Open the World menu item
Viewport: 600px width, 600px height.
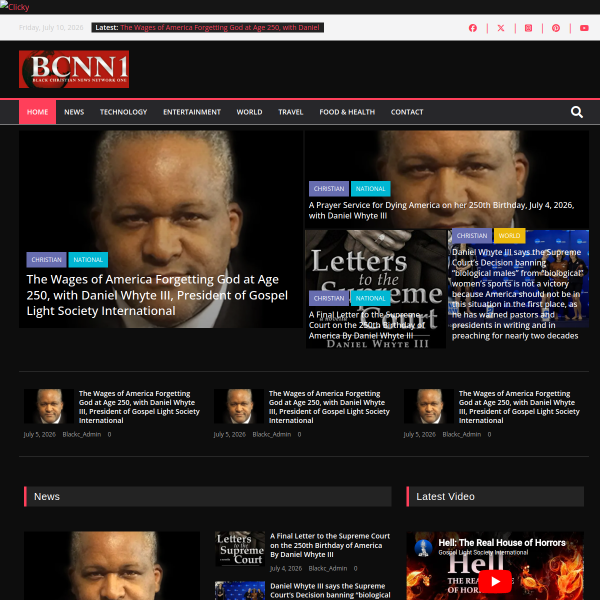tap(249, 112)
